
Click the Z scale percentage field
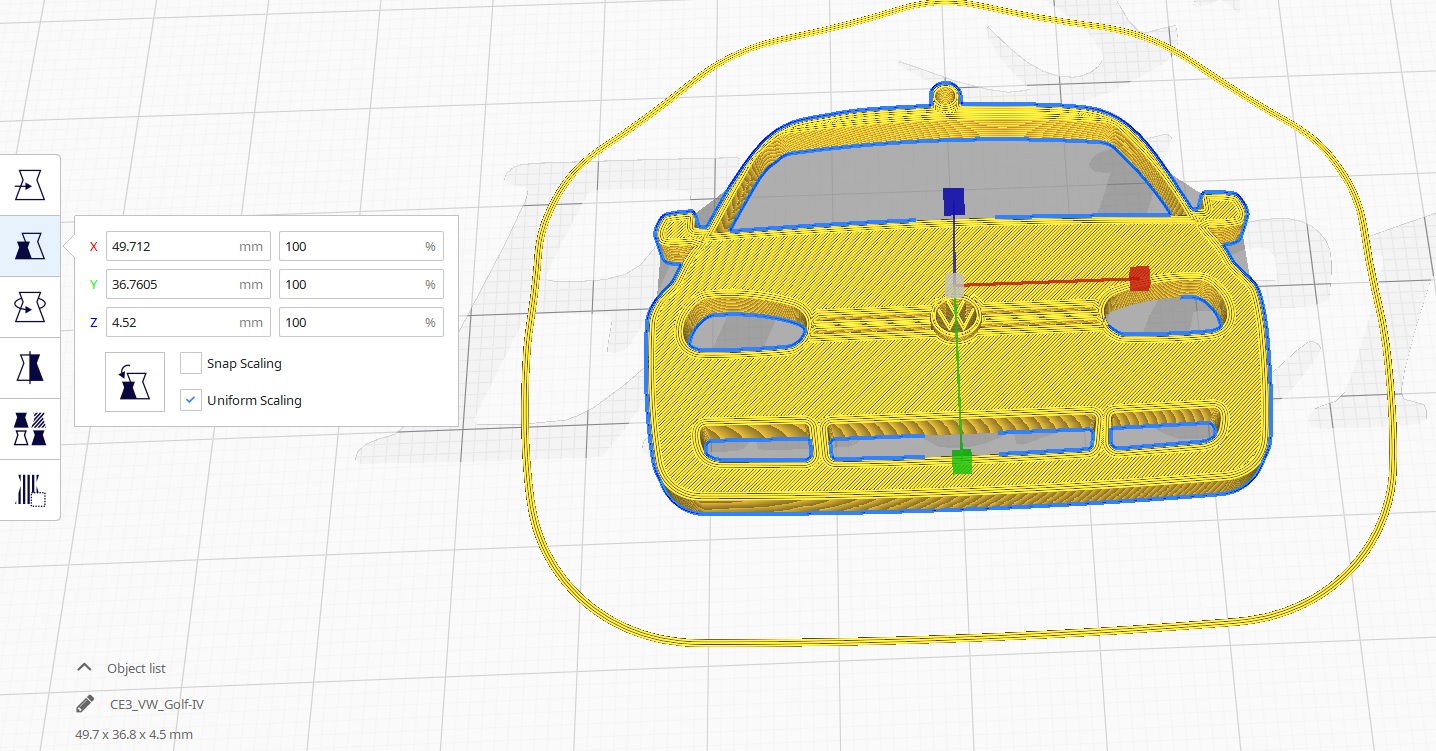pyautogui.click(x=361, y=322)
